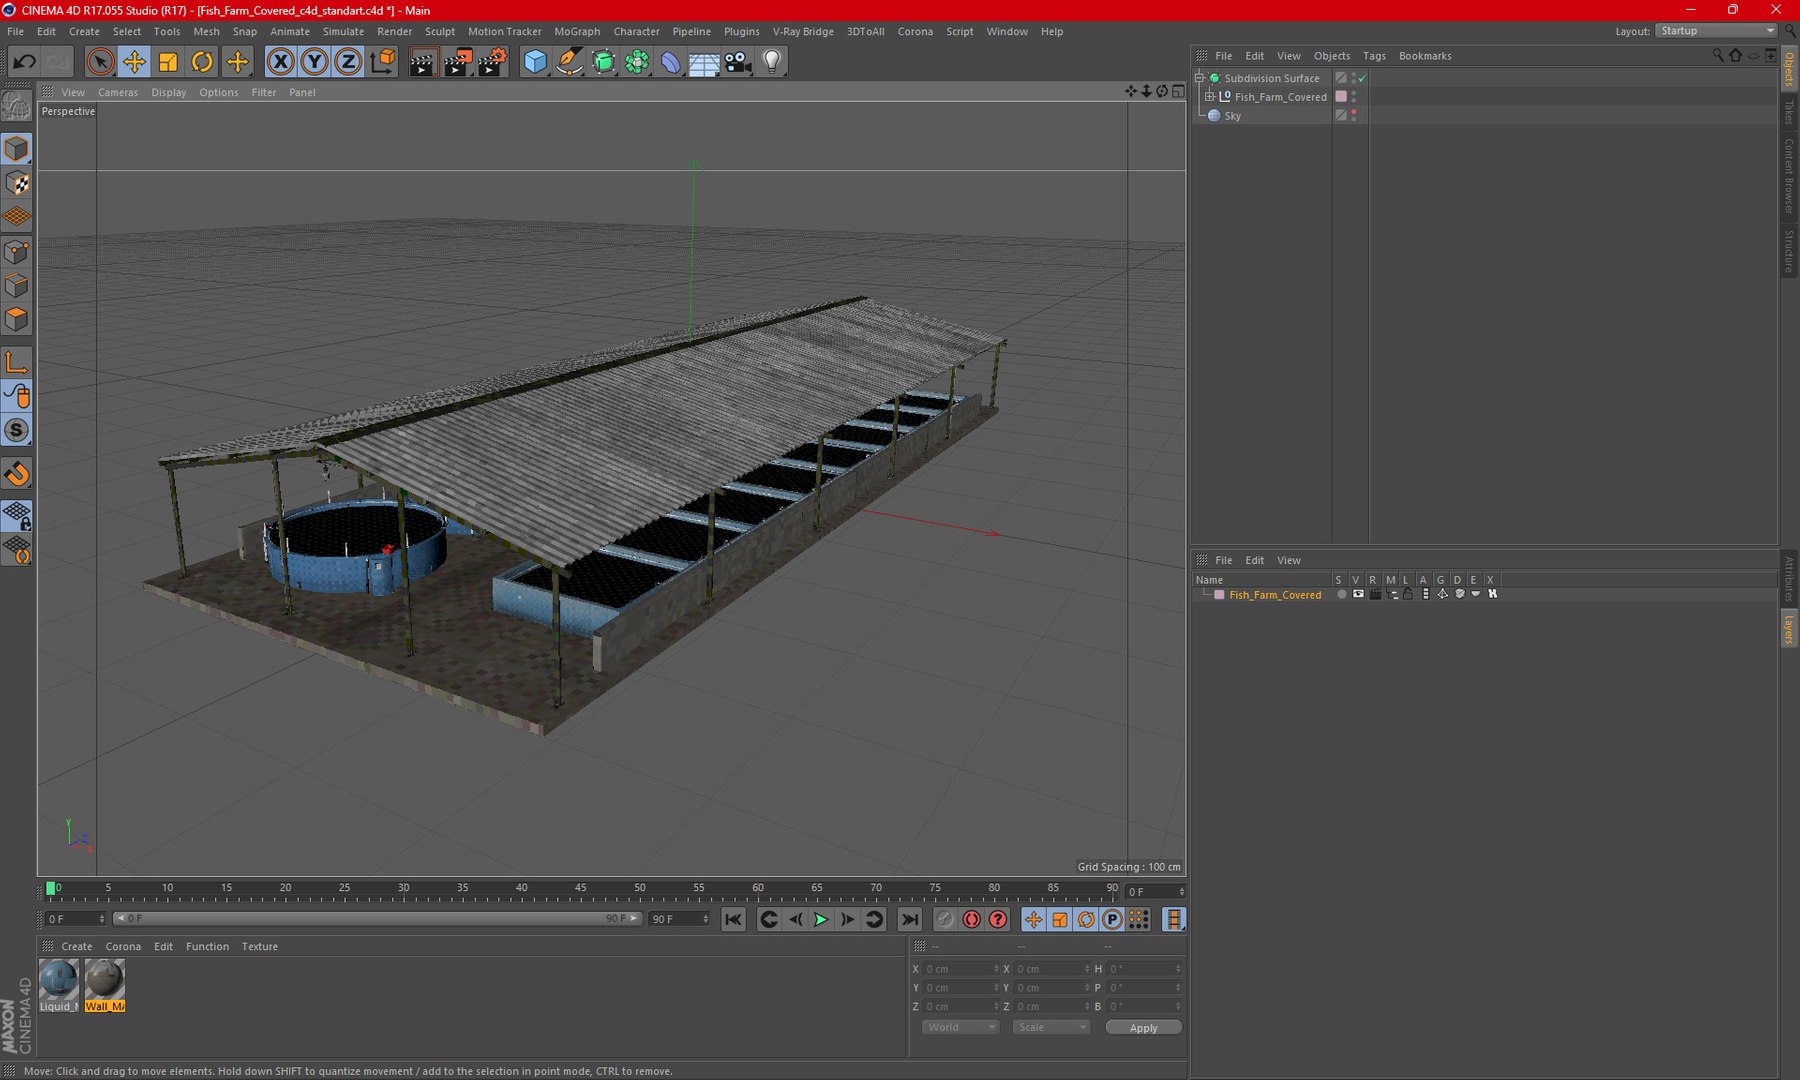Open the Sculpt menu
Image resolution: width=1800 pixels, height=1080 pixels.
[440, 32]
